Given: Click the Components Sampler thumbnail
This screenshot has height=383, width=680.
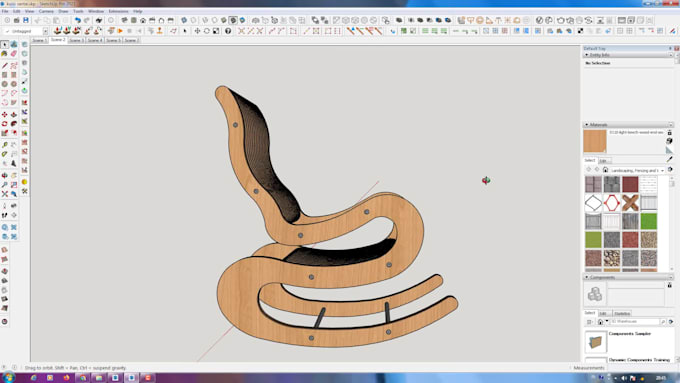Looking at the screenshot, I should 595,342.
